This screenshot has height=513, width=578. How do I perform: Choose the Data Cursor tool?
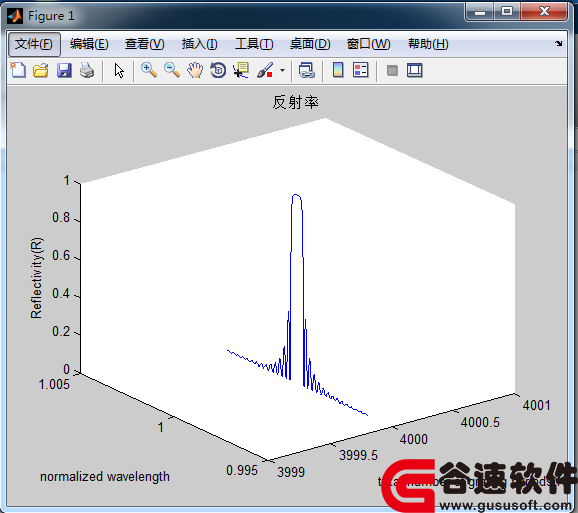241,70
